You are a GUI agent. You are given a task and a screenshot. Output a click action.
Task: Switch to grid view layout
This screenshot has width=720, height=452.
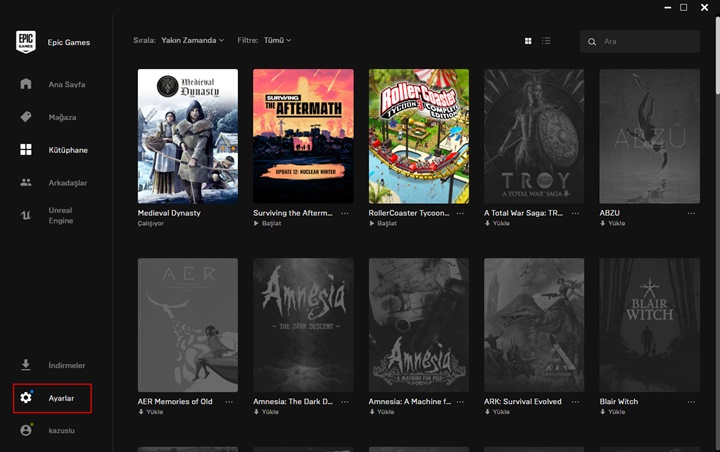528,41
